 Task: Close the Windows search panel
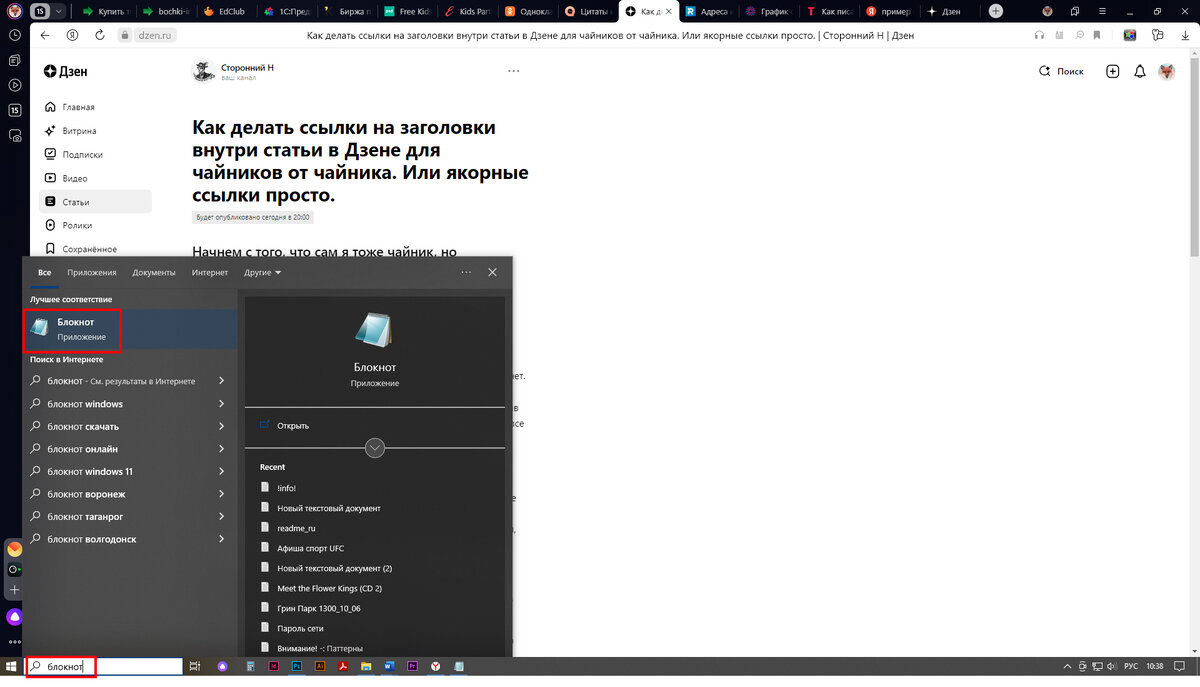[x=492, y=272]
